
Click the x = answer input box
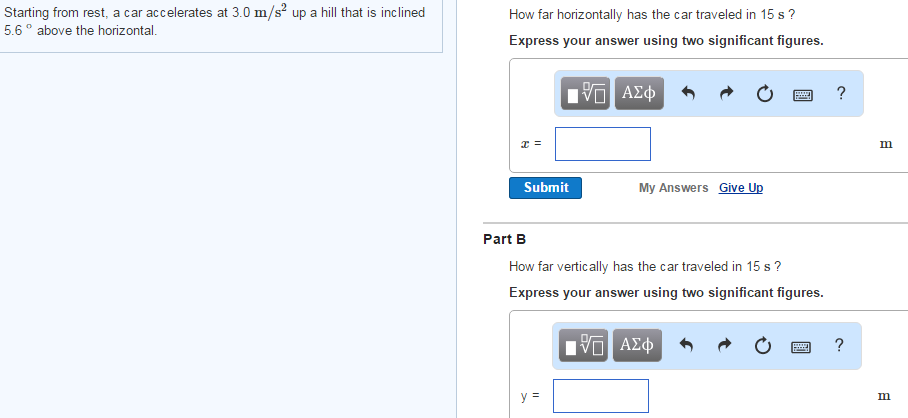[x=603, y=144]
